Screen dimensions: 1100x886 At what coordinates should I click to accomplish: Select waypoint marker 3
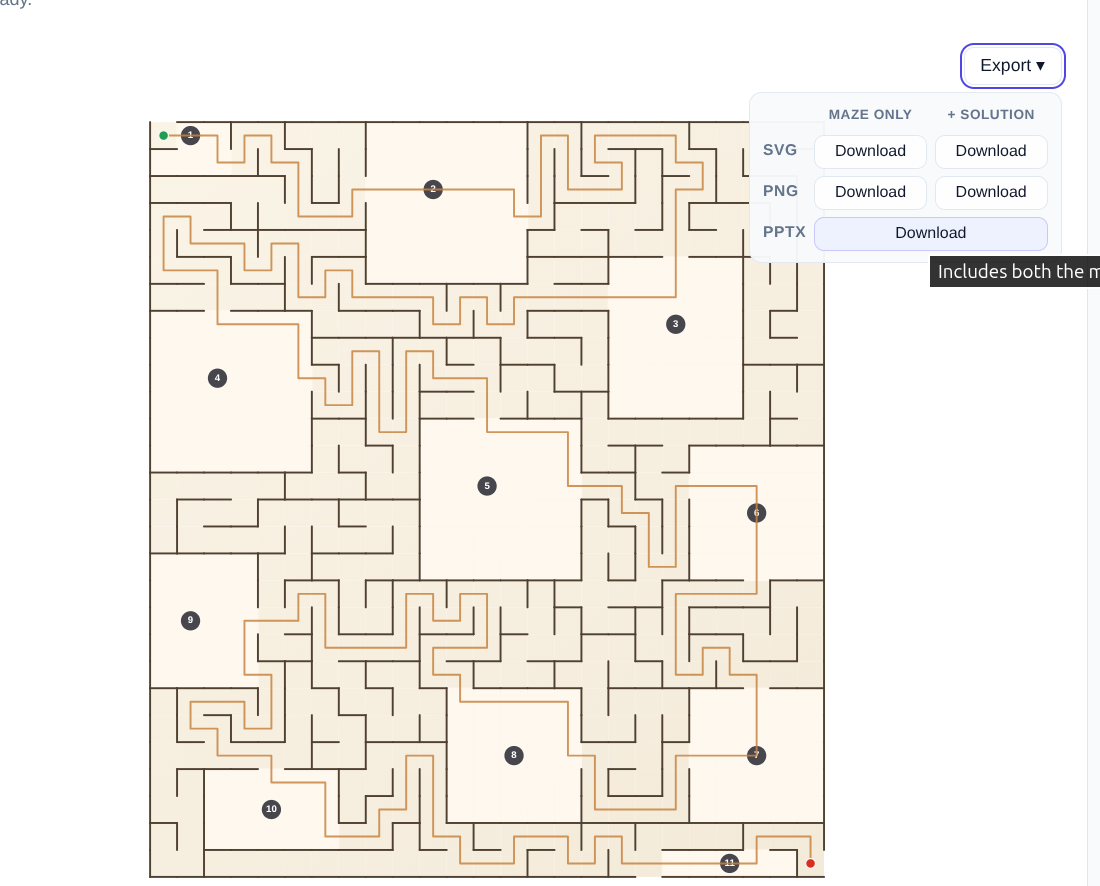[675, 323]
